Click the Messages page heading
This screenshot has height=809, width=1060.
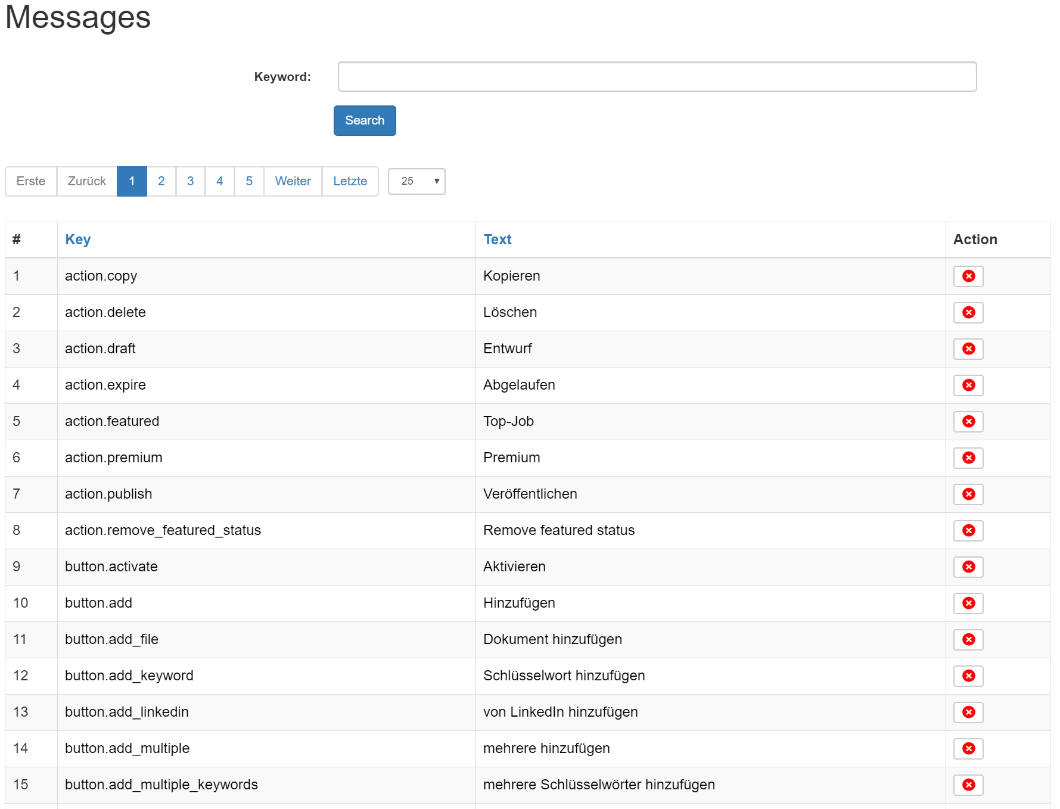point(78,17)
